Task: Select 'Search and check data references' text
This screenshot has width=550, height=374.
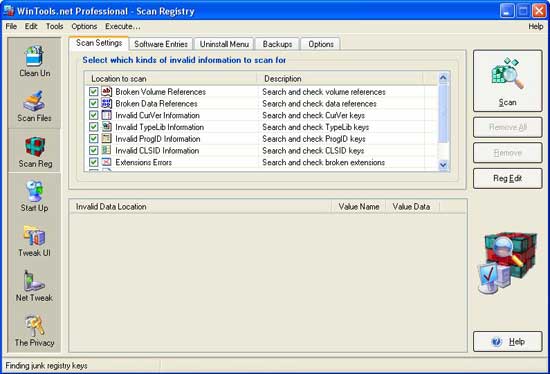Action: tap(319, 103)
